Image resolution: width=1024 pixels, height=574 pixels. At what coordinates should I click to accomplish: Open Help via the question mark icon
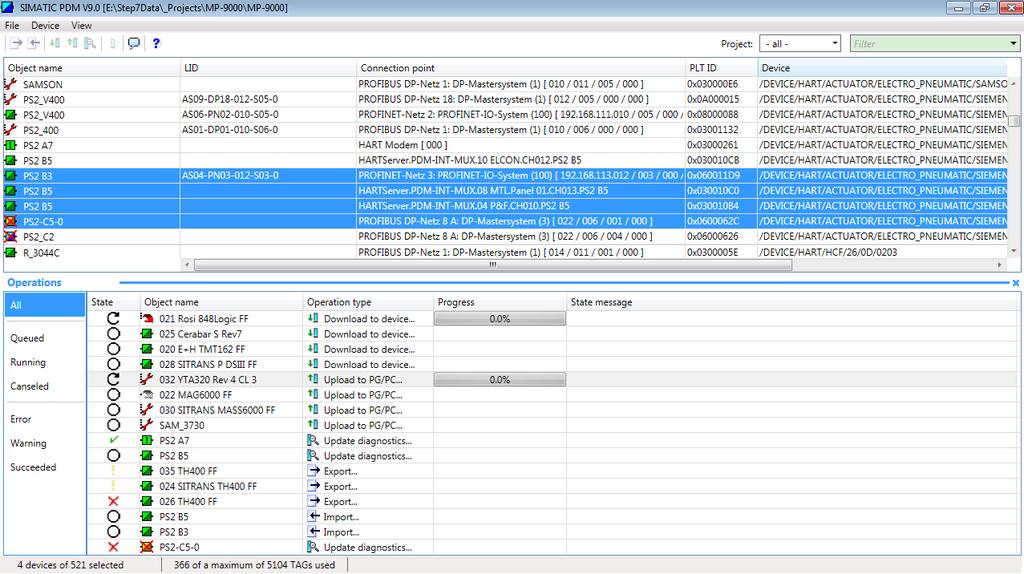[156, 43]
